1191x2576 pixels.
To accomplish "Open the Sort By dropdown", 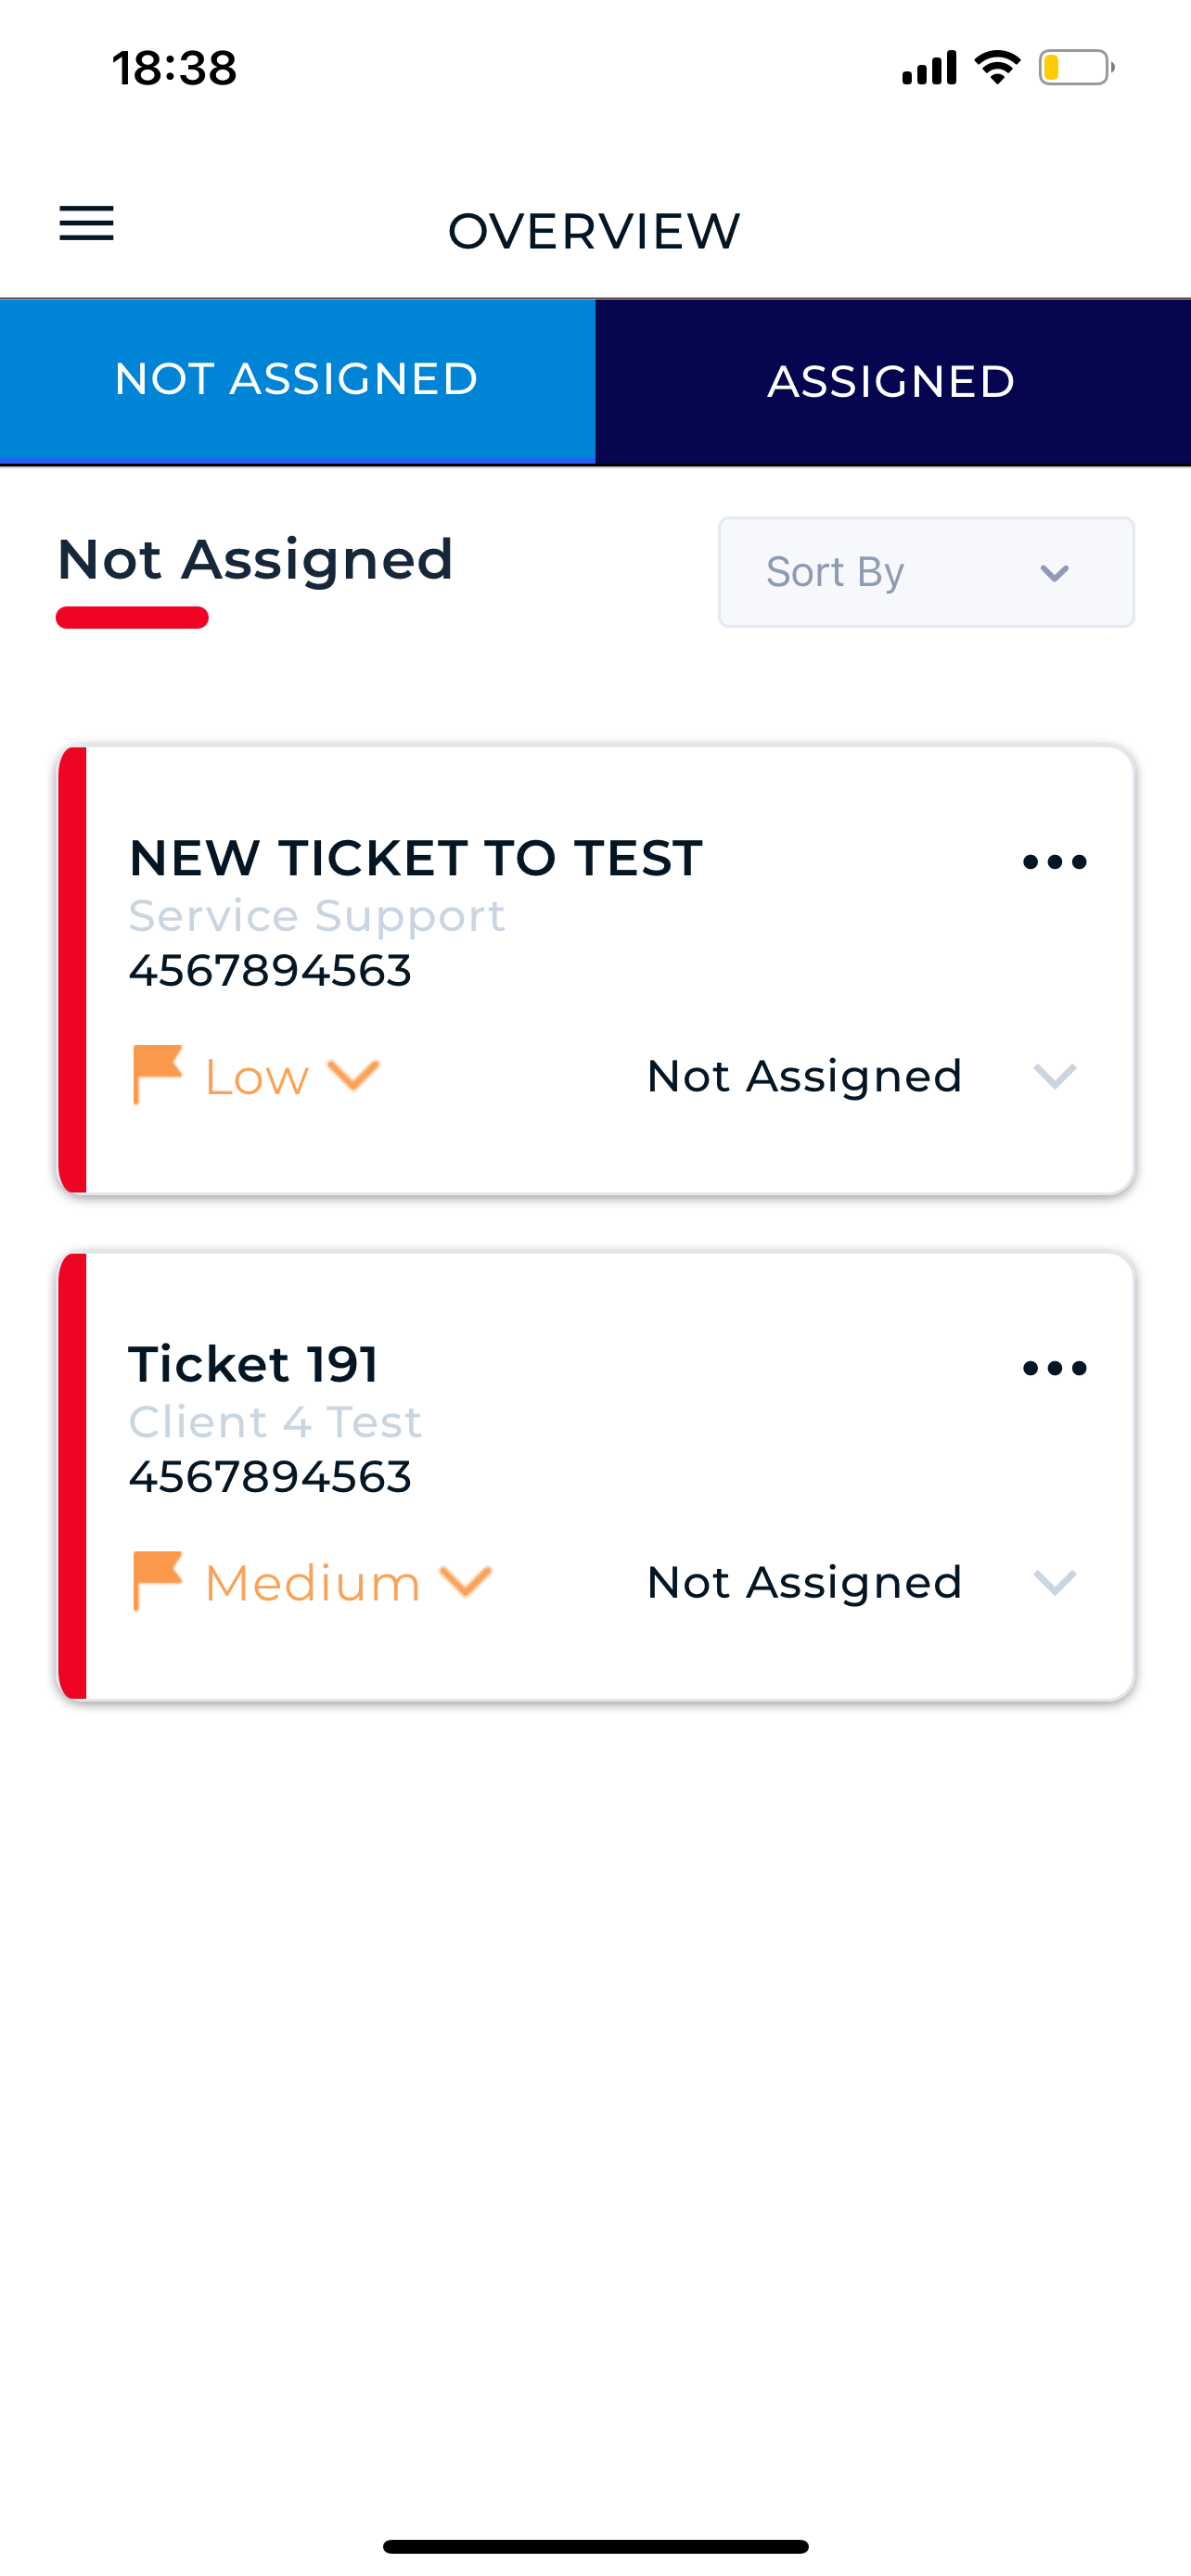I will 926,572.
